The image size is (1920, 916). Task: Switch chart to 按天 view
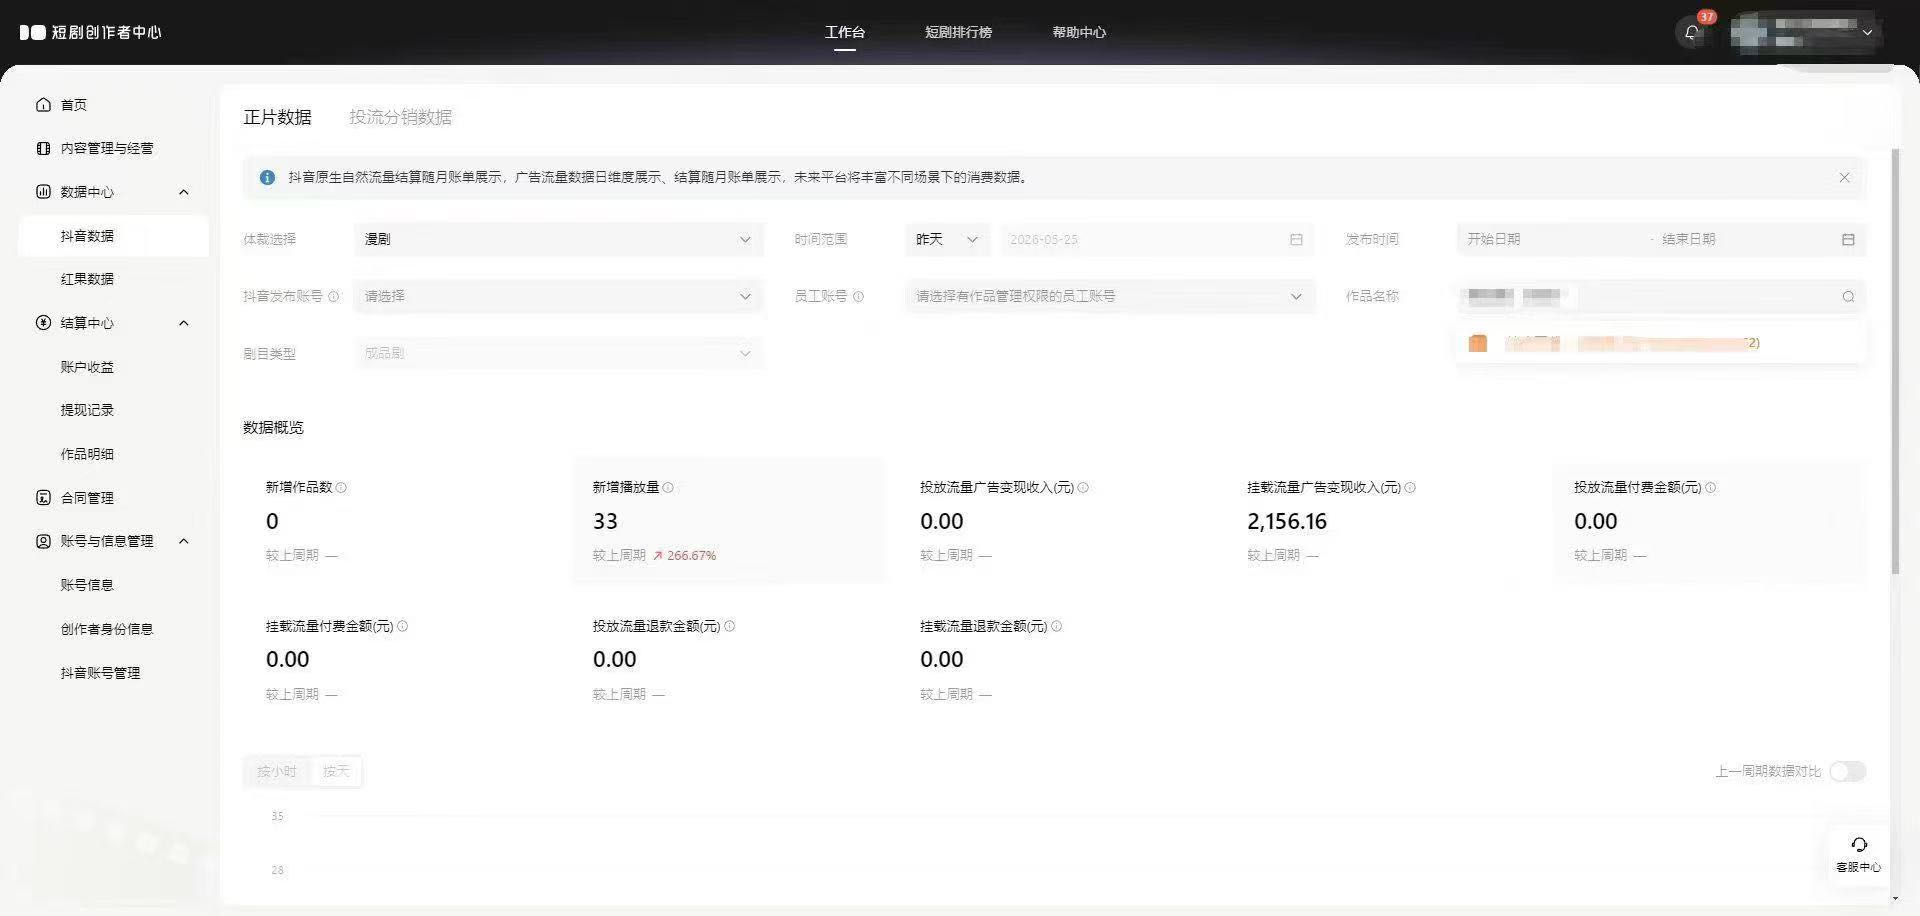[x=336, y=771]
